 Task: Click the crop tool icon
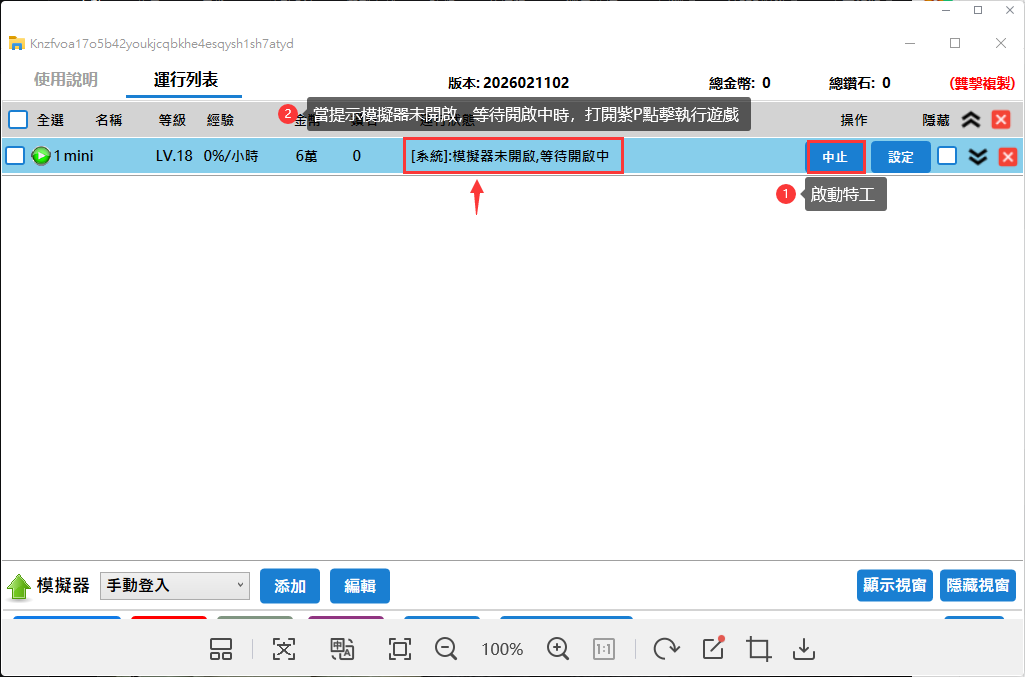pyautogui.click(x=758, y=649)
